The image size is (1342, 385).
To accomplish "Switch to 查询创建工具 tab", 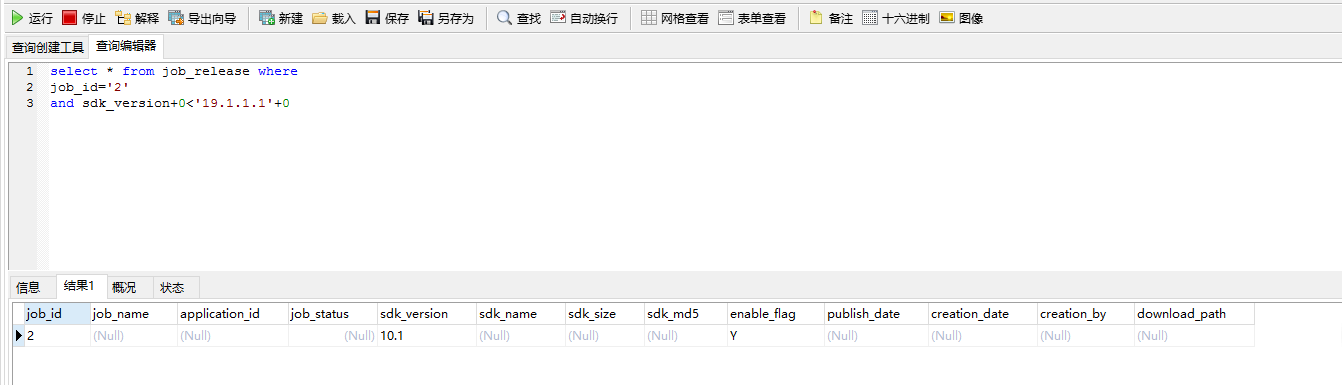I will 48,47.
